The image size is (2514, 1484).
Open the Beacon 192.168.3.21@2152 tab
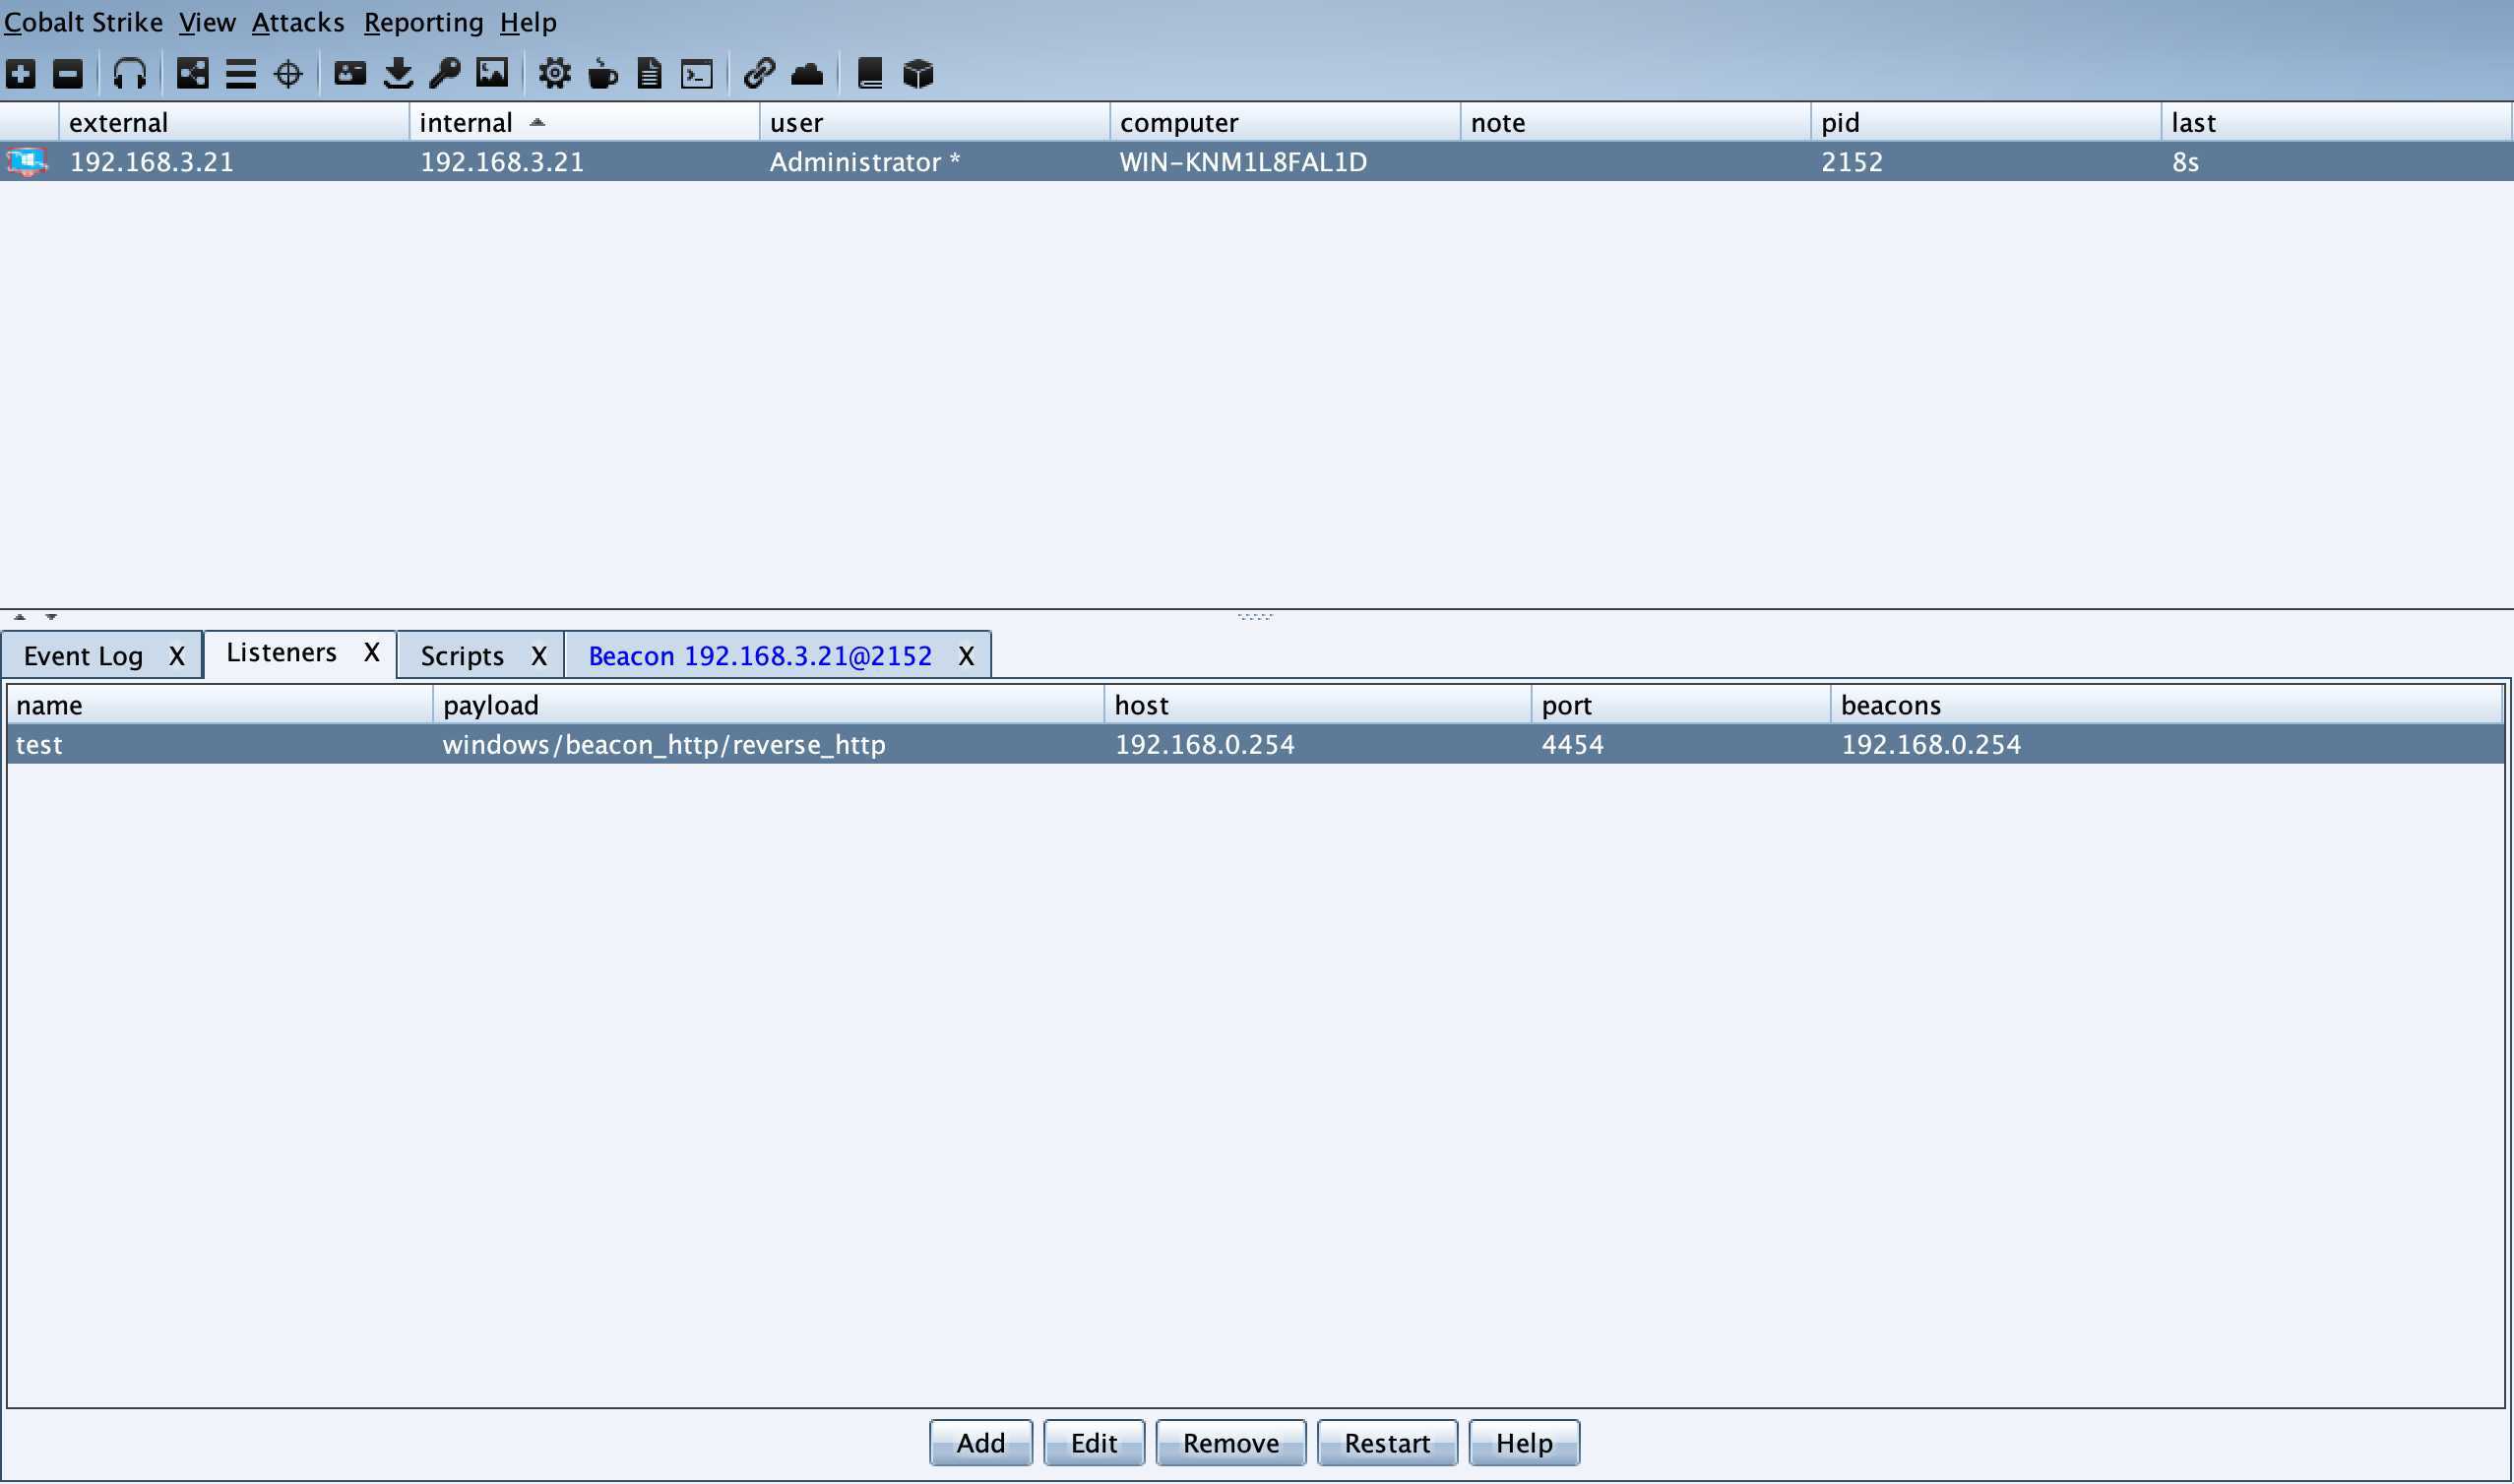coord(760,657)
